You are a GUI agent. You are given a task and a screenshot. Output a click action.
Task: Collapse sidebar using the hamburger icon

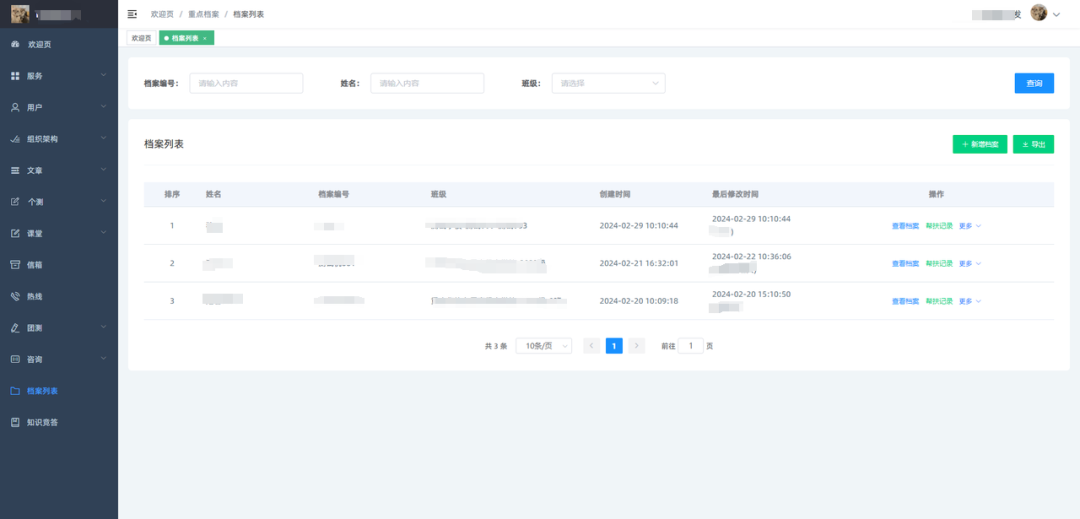click(132, 14)
